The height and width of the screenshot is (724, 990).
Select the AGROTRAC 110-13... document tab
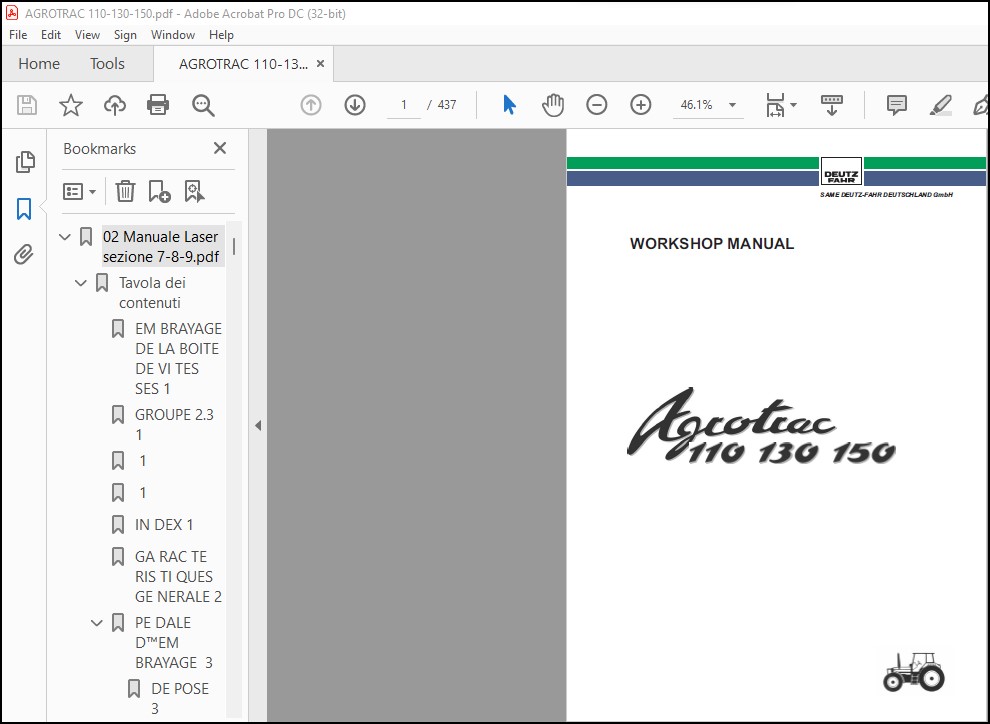(x=243, y=64)
